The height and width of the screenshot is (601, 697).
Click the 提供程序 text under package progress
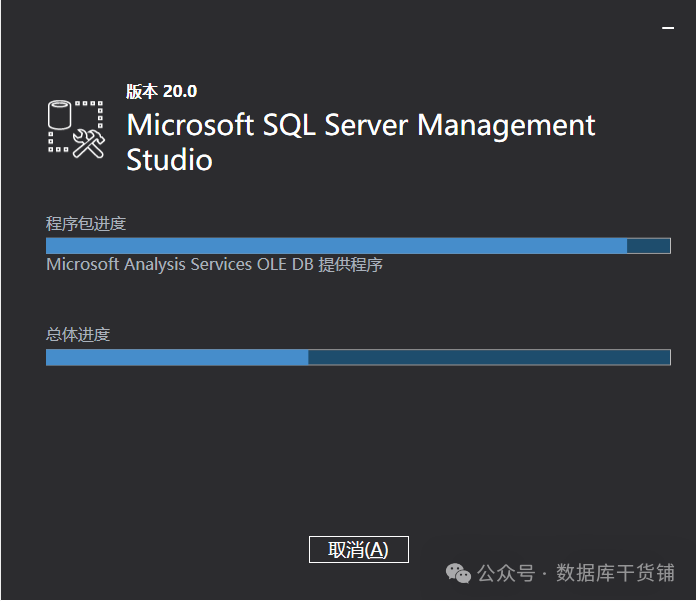(351, 265)
